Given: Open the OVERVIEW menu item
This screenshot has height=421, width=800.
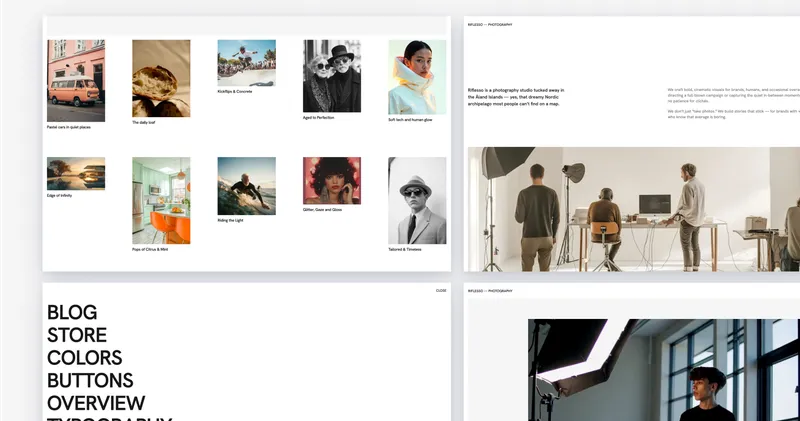Looking at the screenshot, I should 96,404.
